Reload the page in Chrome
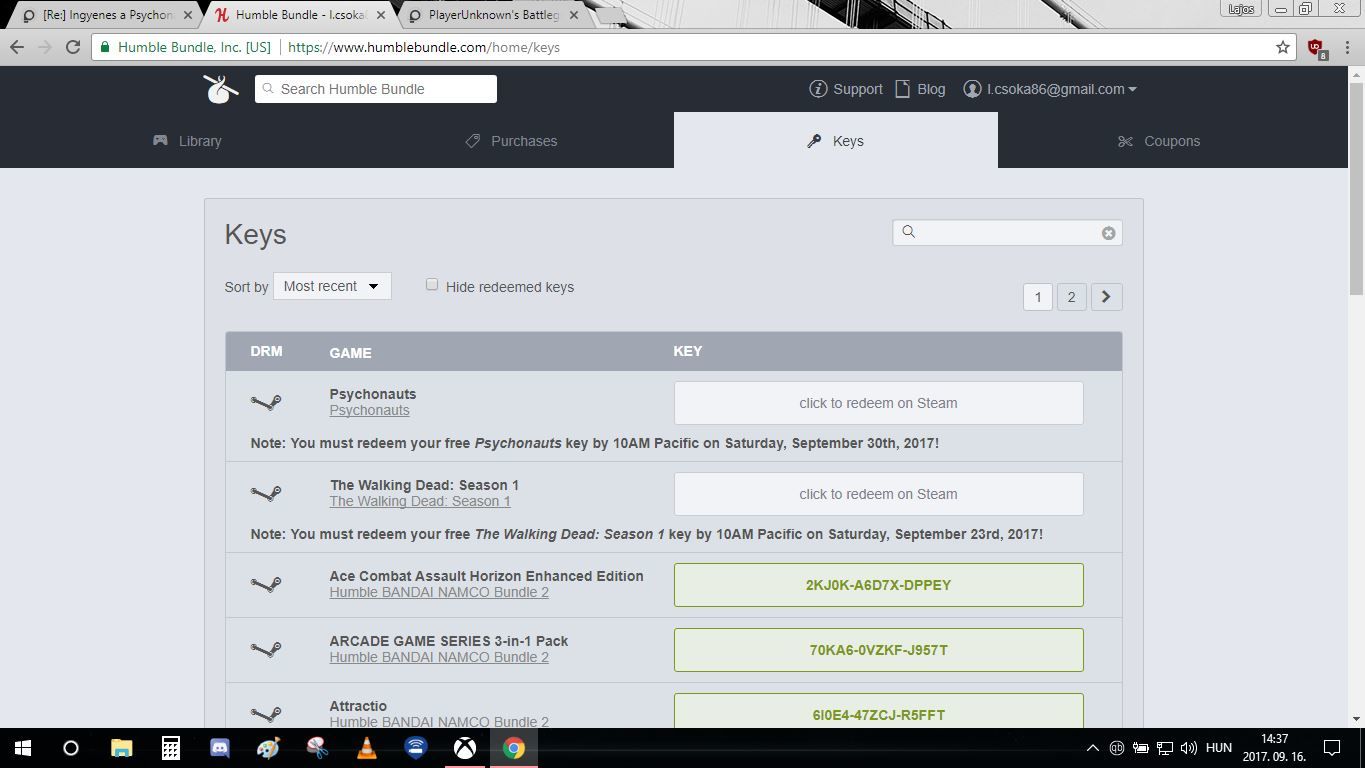This screenshot has height=768, width=1365. click(72, 47)
